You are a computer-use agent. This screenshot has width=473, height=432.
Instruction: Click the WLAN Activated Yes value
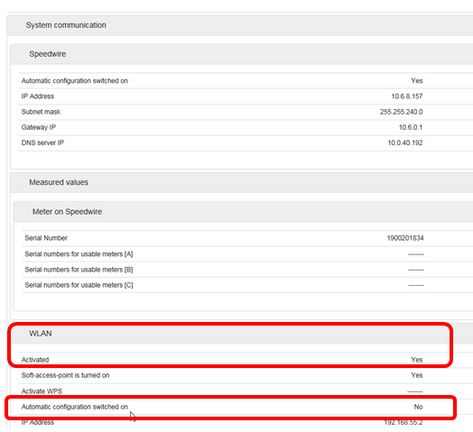[417, 360]
